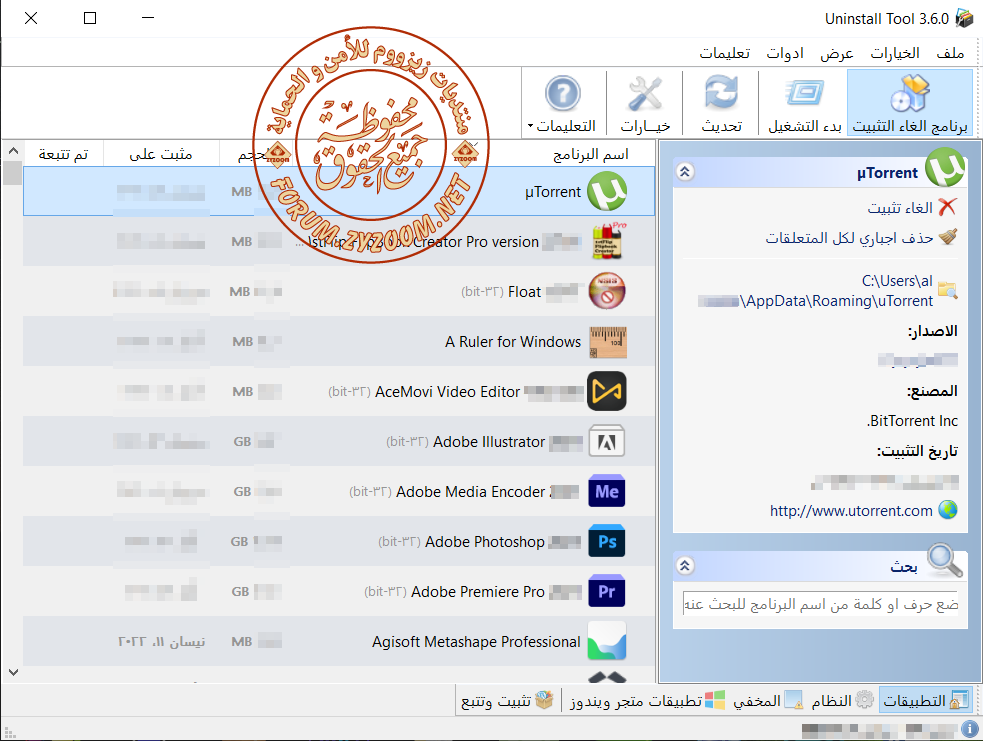Viewport: 983px width, 741px height.
Task: Click the Uninstall Tool title bar app icon
Action: [x=964, y=19]
